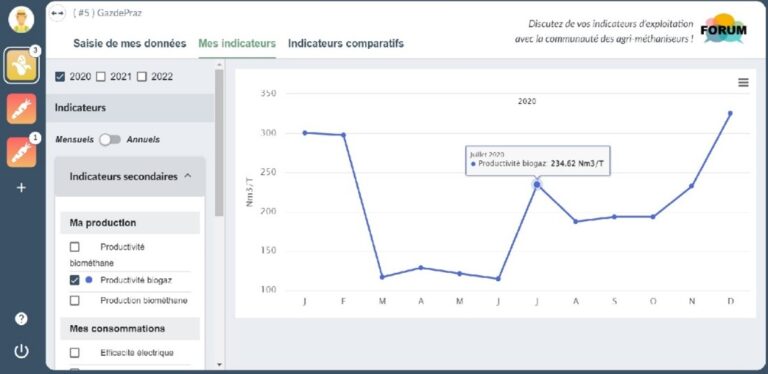The image size is (768, 374).
Task: Open the help question mark icon
Action: pos(21,319)
